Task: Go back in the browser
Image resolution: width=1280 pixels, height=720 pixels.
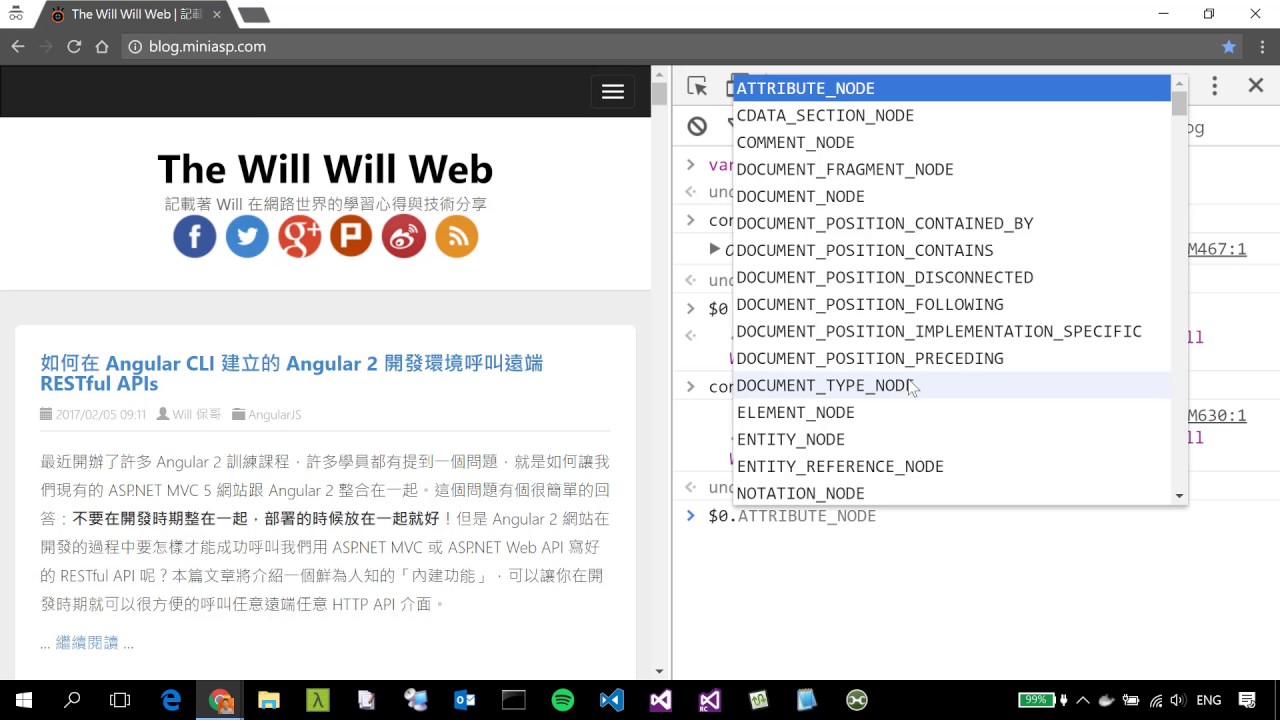Action: point(17,46)
